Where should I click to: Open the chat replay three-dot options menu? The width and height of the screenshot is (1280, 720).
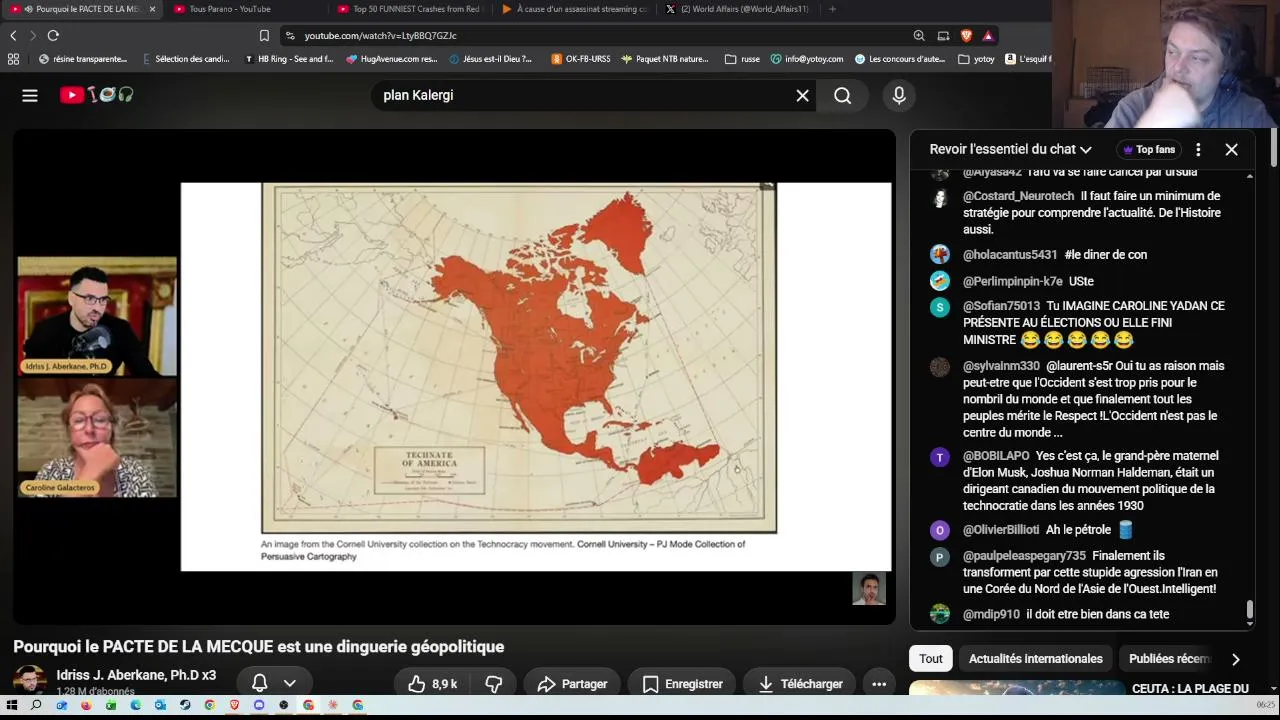tap(1198, 149)
